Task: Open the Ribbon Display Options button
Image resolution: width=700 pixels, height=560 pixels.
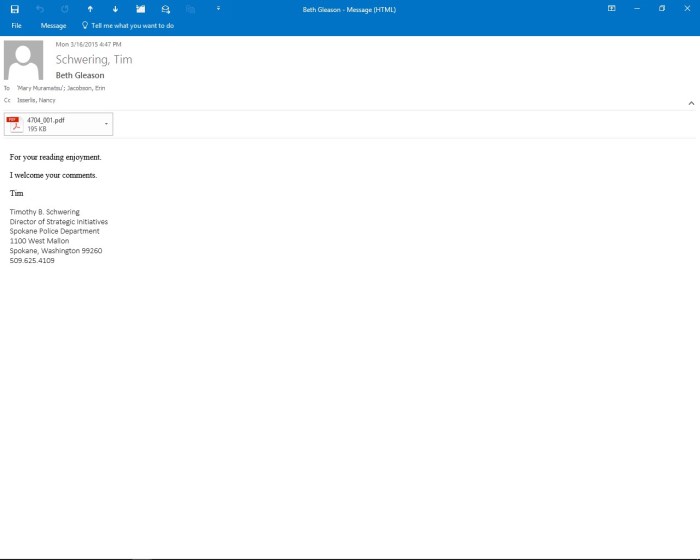Action: 611,8
